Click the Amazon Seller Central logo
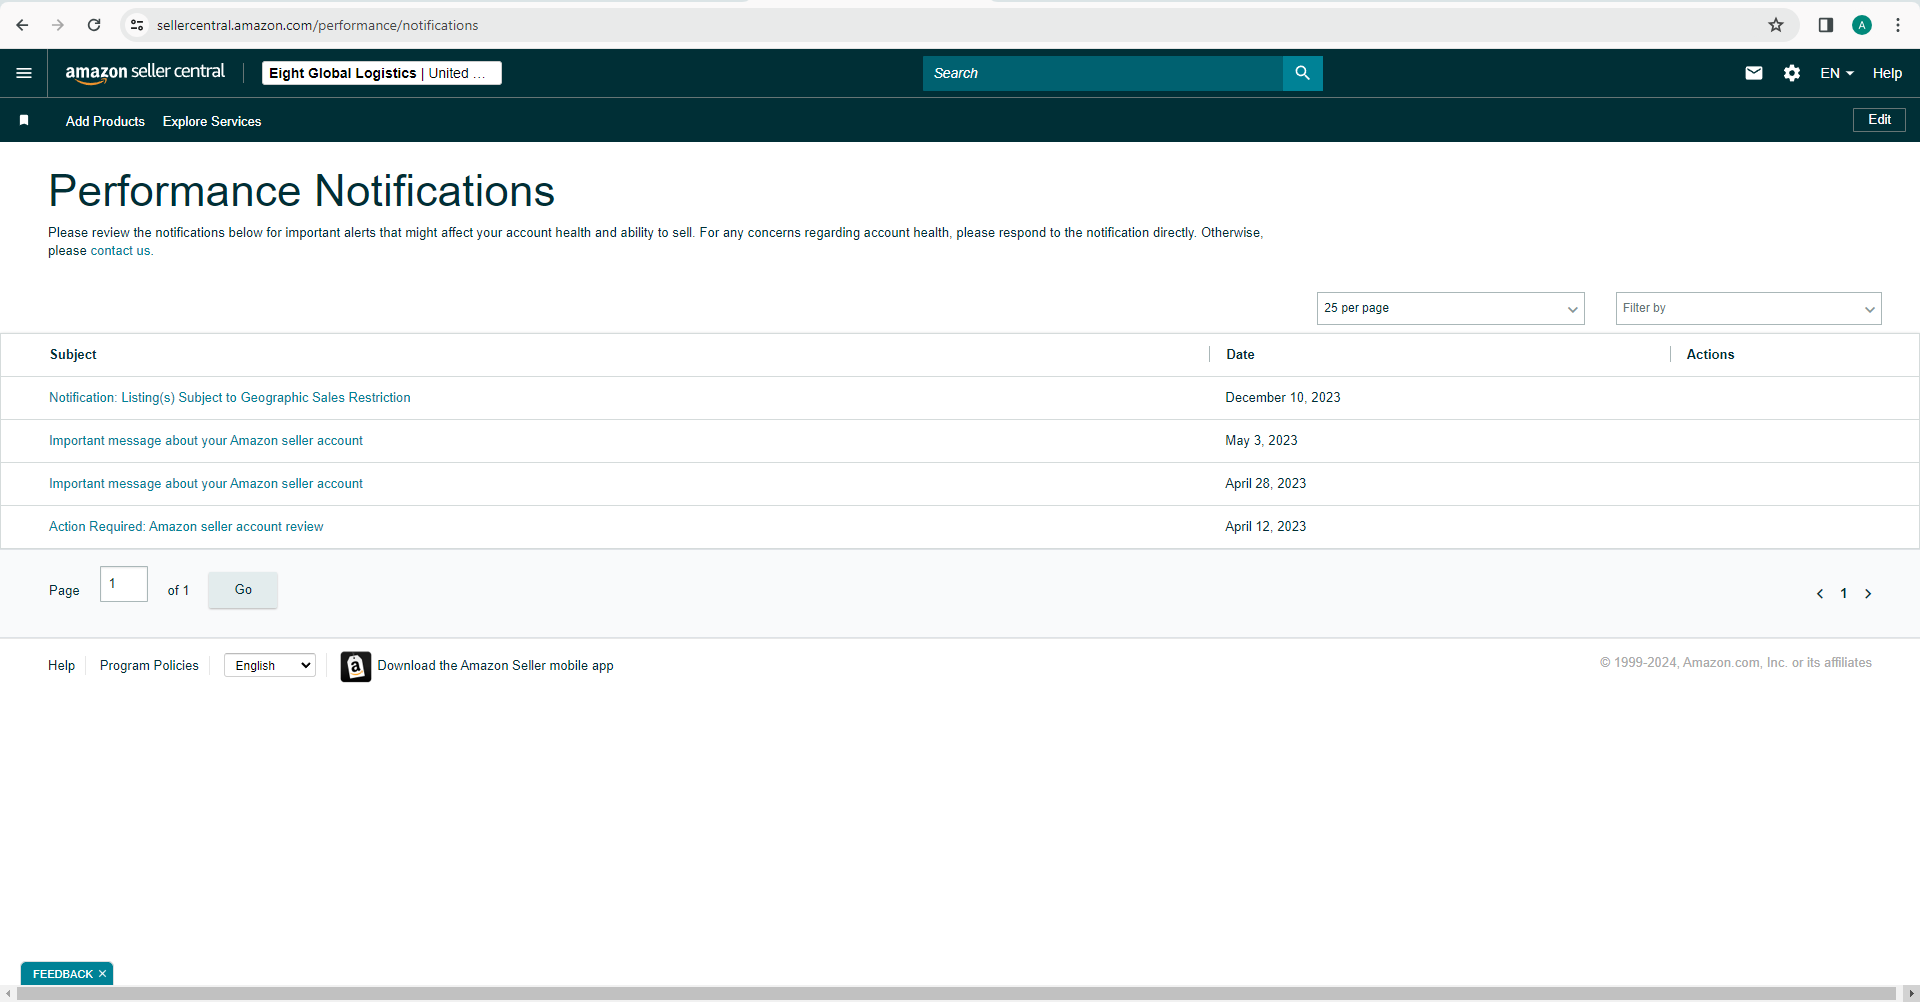 (x=145, y=73)
